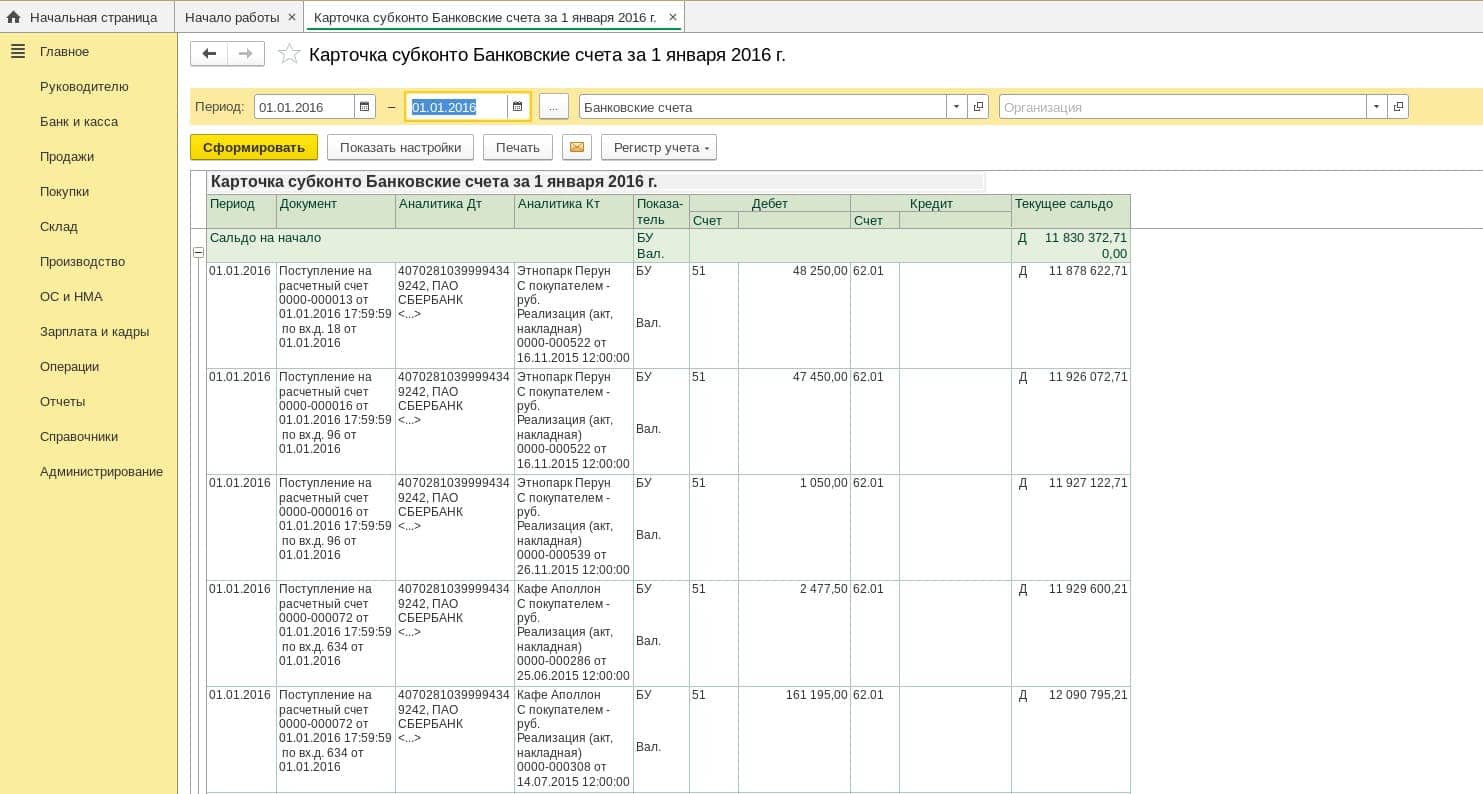Click the balance value 11 926 072,71
Viewport: 1483px width, 794px height.
click(x=1088, y=377)
